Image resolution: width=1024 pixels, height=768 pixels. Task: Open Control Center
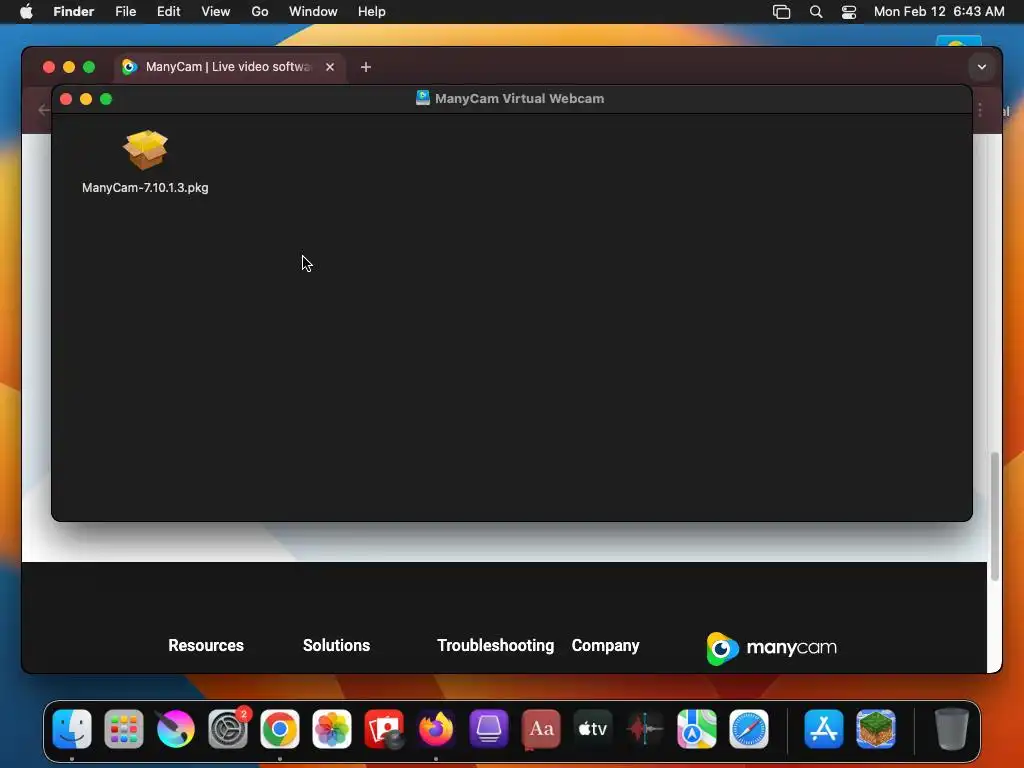tap(849, 11)
